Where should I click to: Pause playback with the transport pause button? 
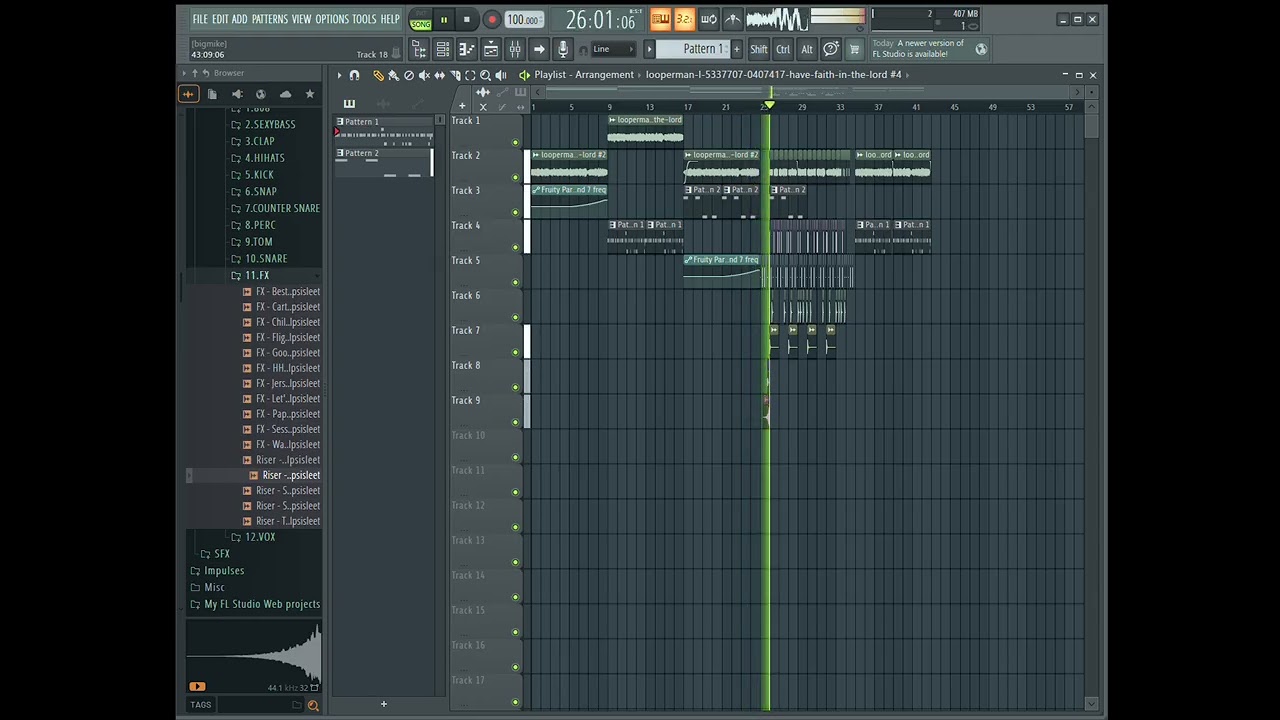[x=444, y=19]
